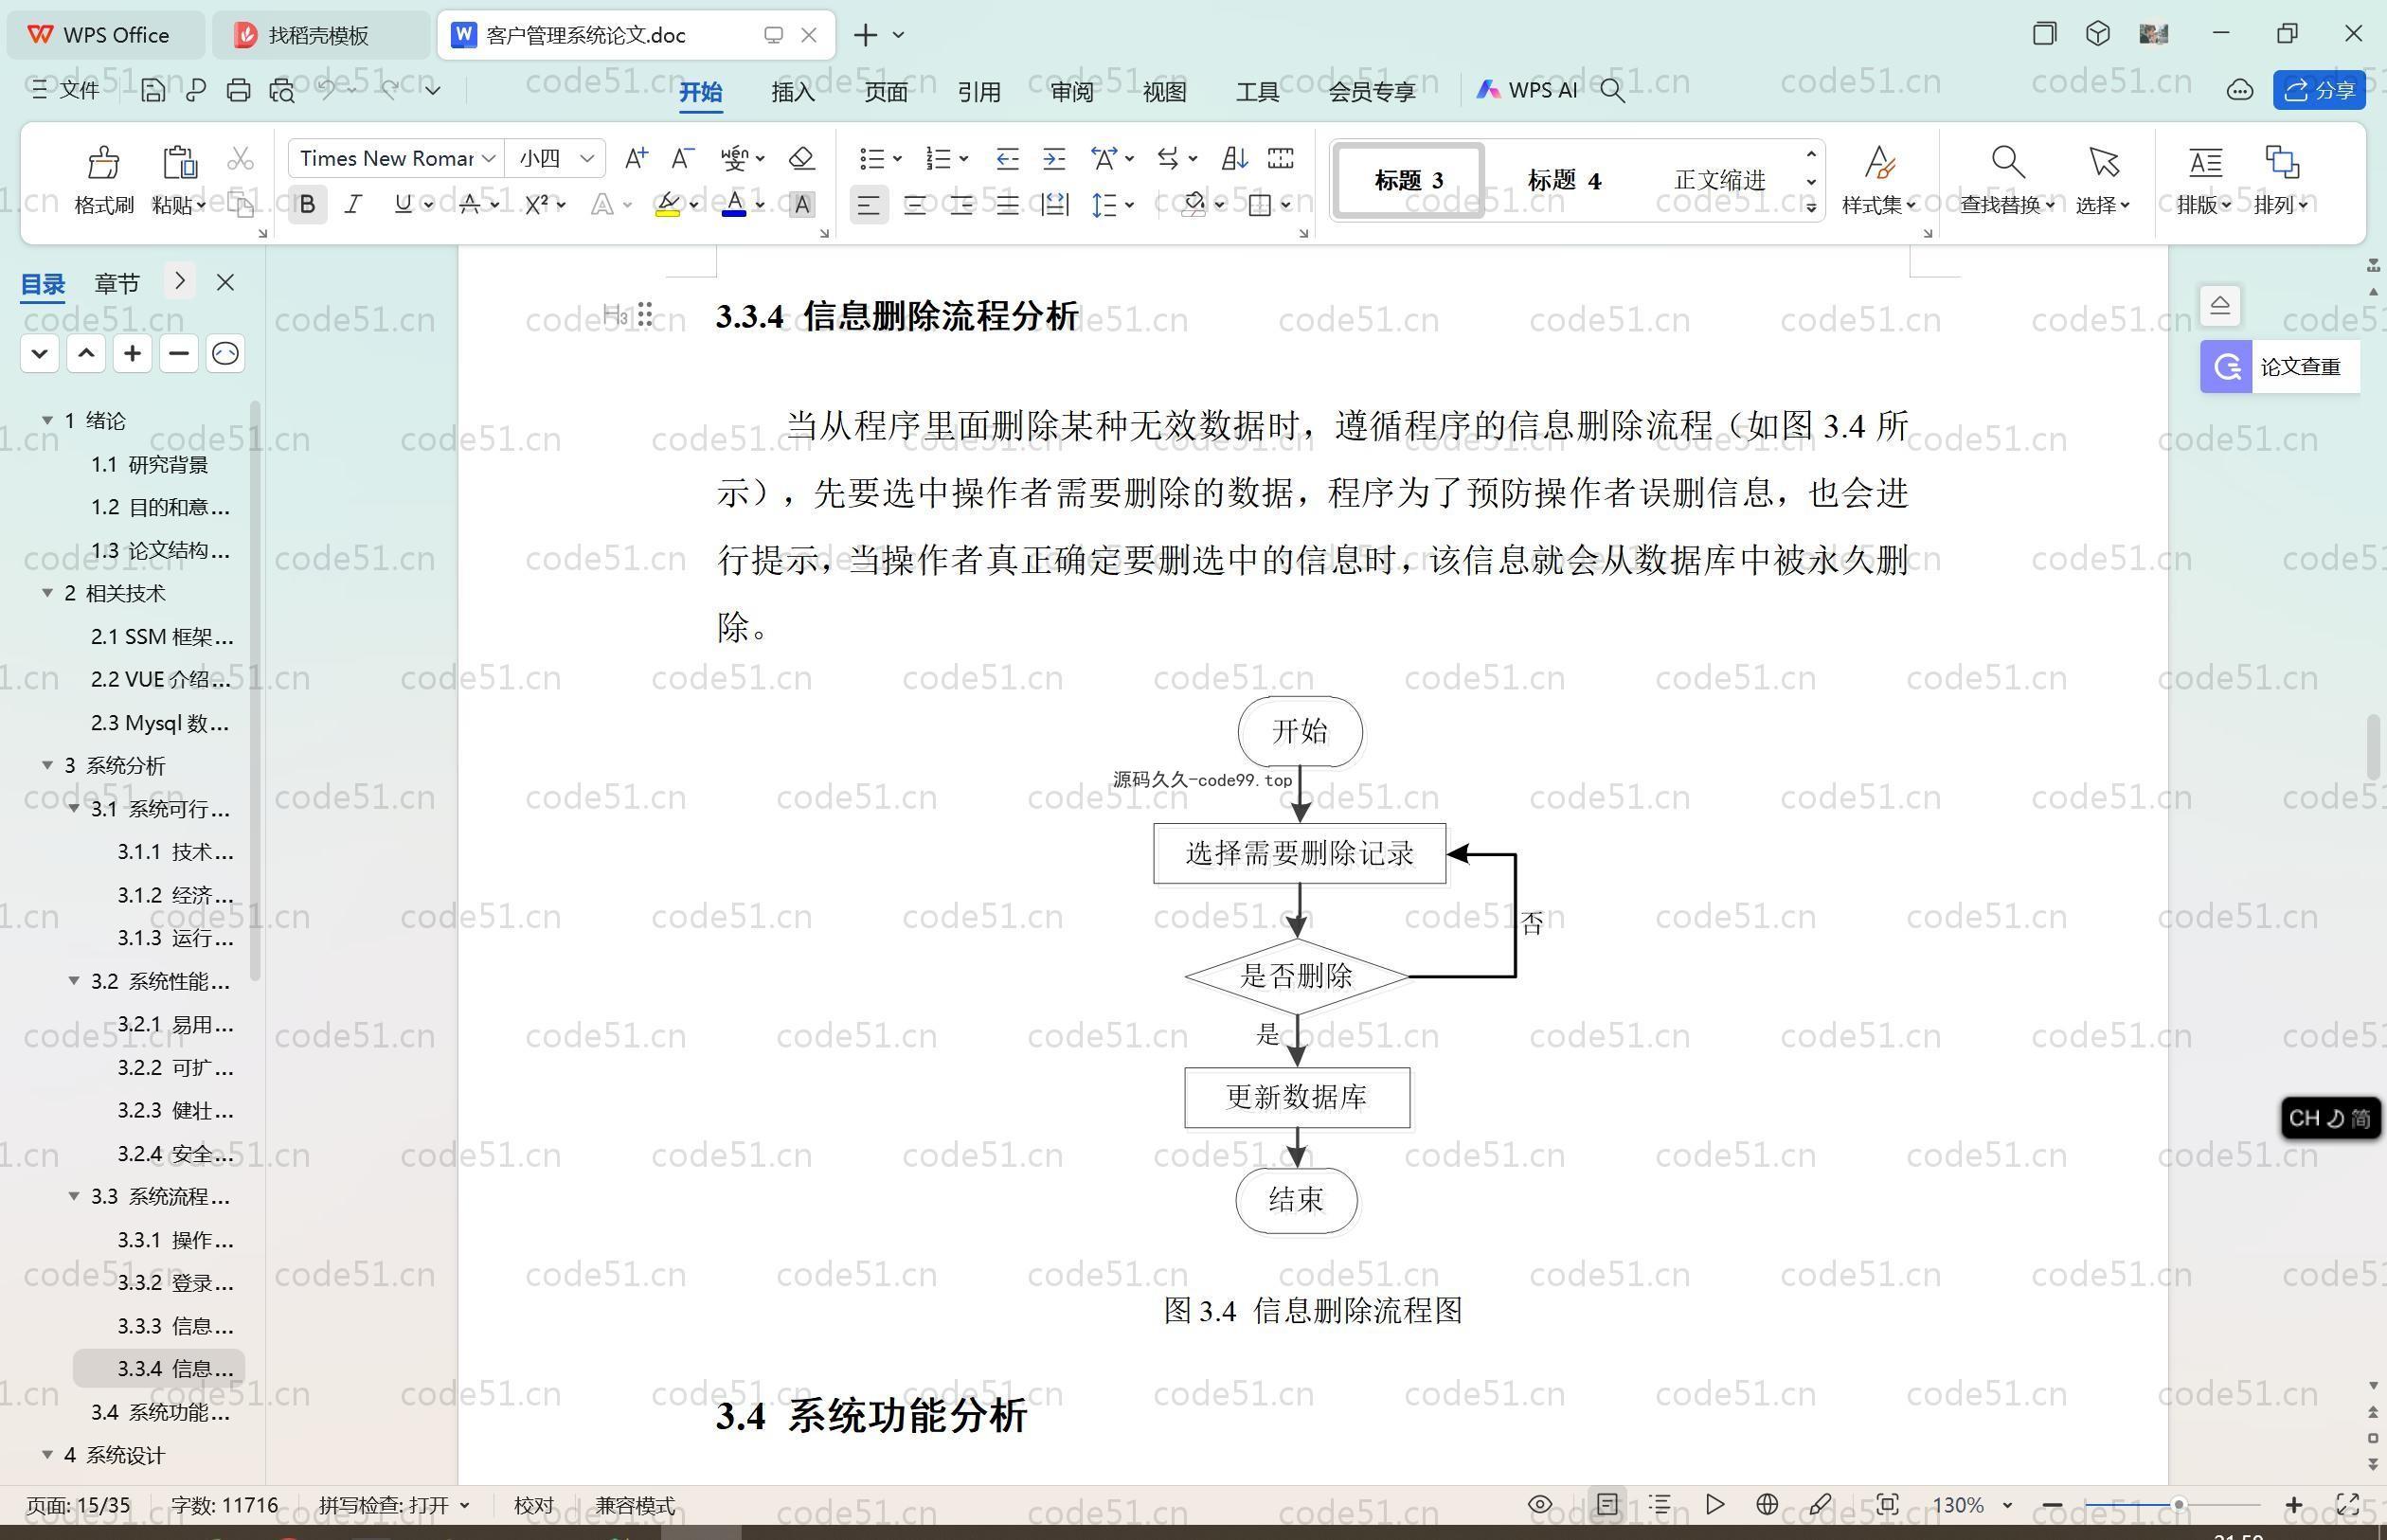
Task: Open the Numbering list dropdown arrow
Action: 963,158
